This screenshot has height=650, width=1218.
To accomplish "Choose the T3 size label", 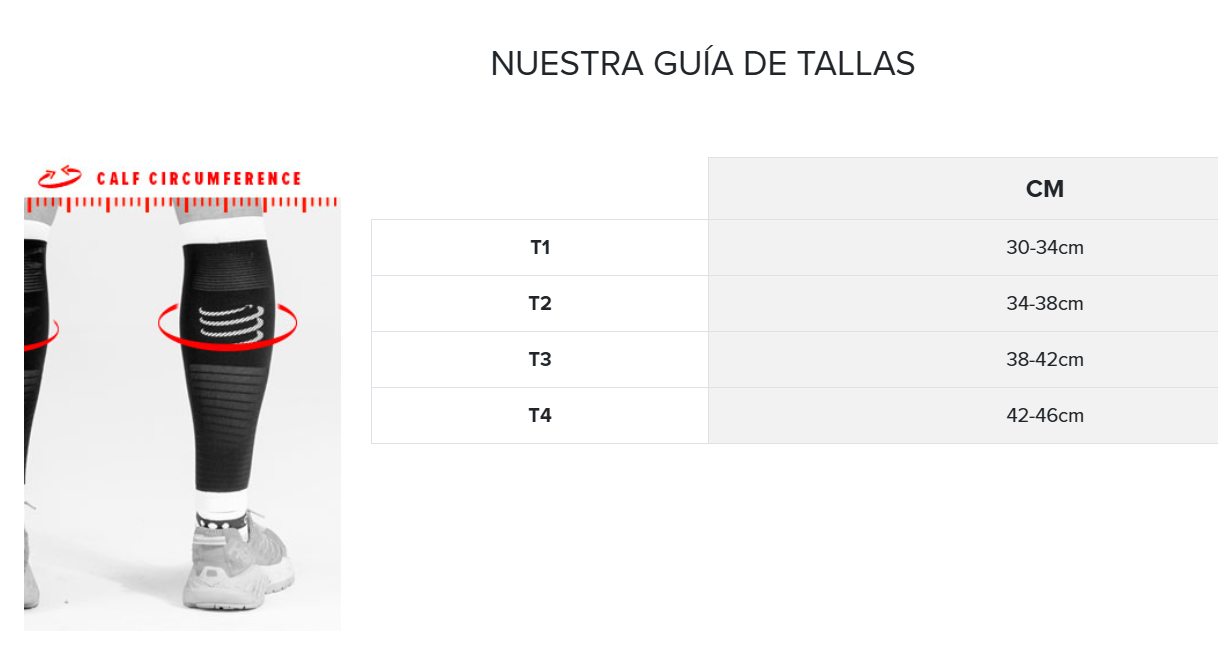I will [x=540, y=360].
